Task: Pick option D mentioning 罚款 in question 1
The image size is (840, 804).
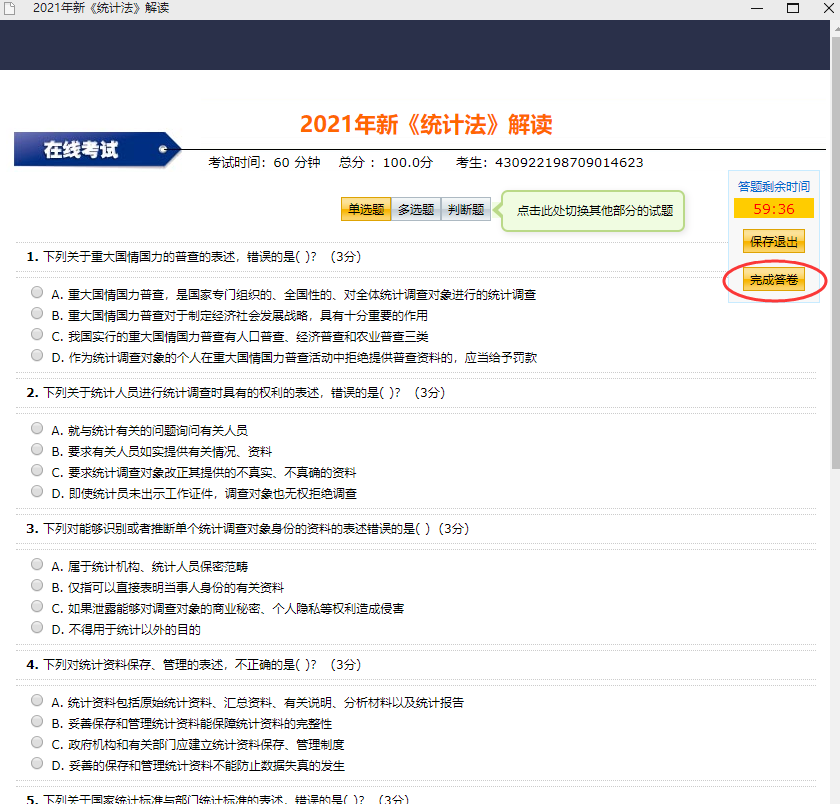Action: tap(36, 355)
